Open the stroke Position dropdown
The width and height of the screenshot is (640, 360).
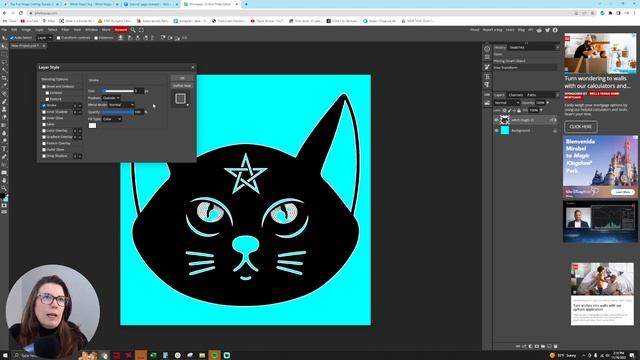pyautogui.click(x=111, y=98)
